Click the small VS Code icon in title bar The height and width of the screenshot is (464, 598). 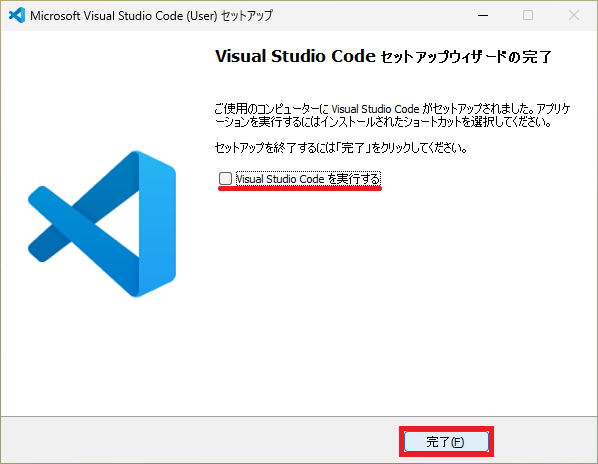pos(17,15)
